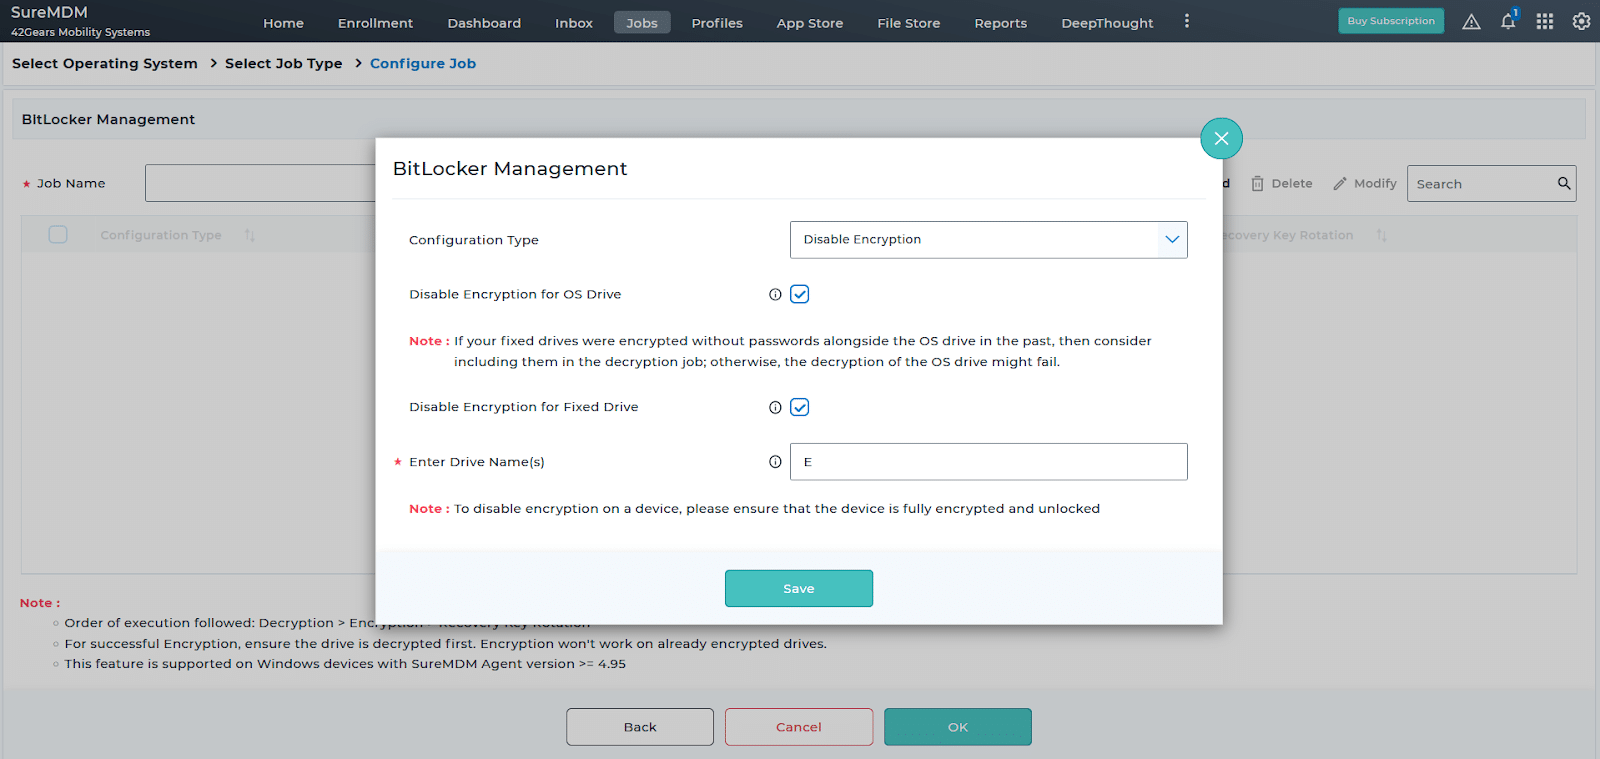Click the Buy Subscription button
The image size is (1600, 759).
[1391, 21]
